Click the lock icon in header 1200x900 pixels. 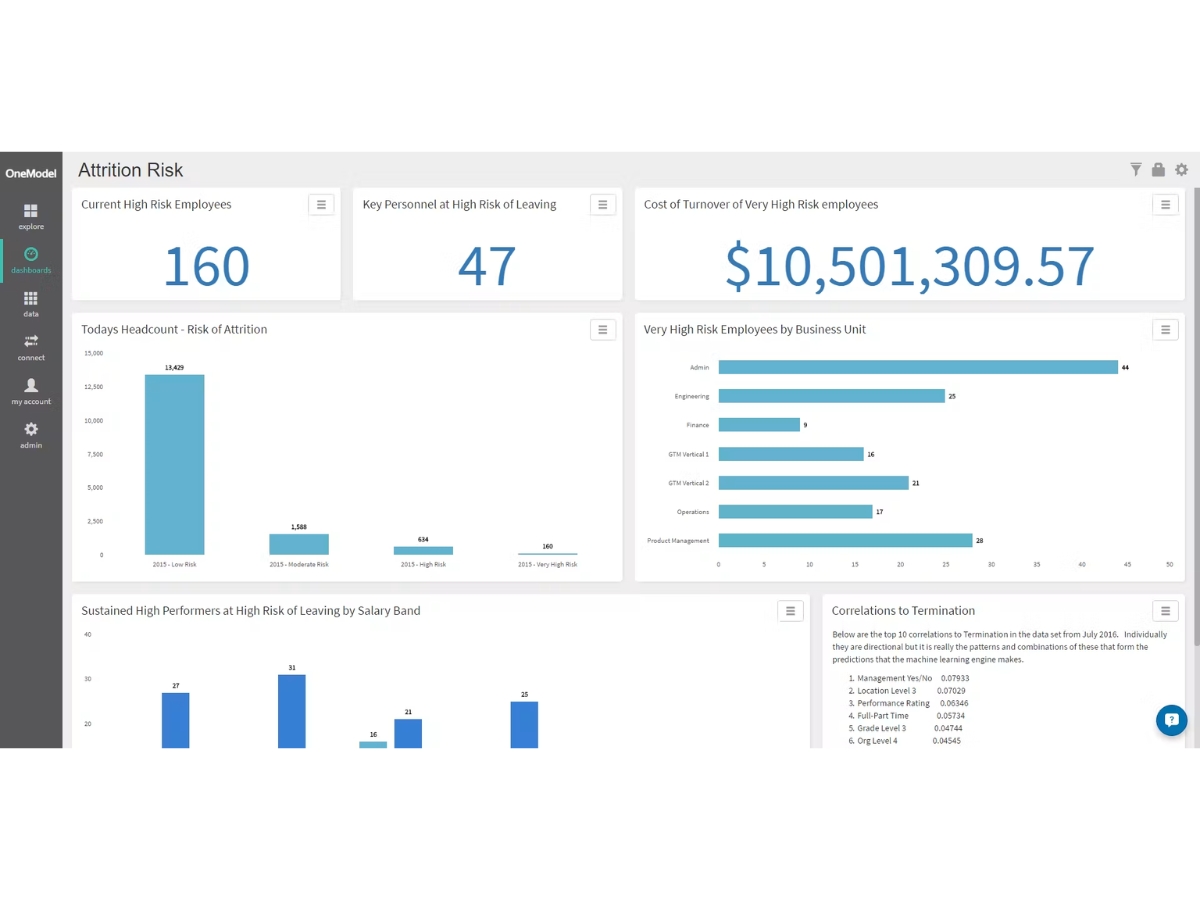pos(1158,170)
